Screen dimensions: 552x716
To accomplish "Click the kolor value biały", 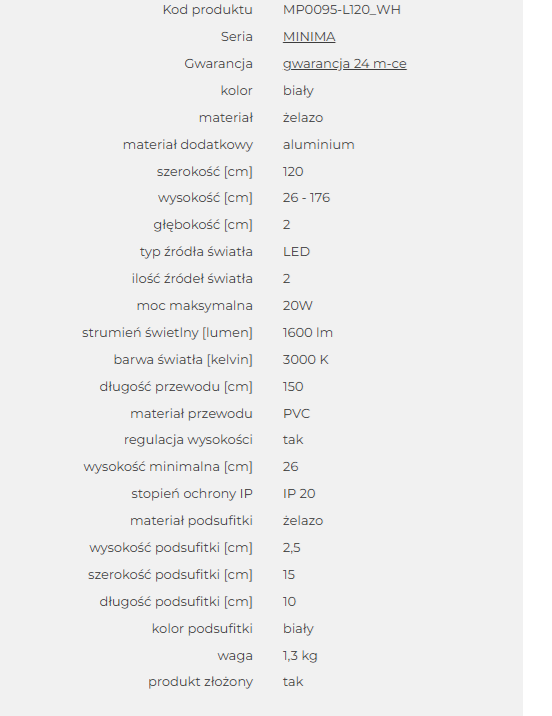I will [298, 90].
